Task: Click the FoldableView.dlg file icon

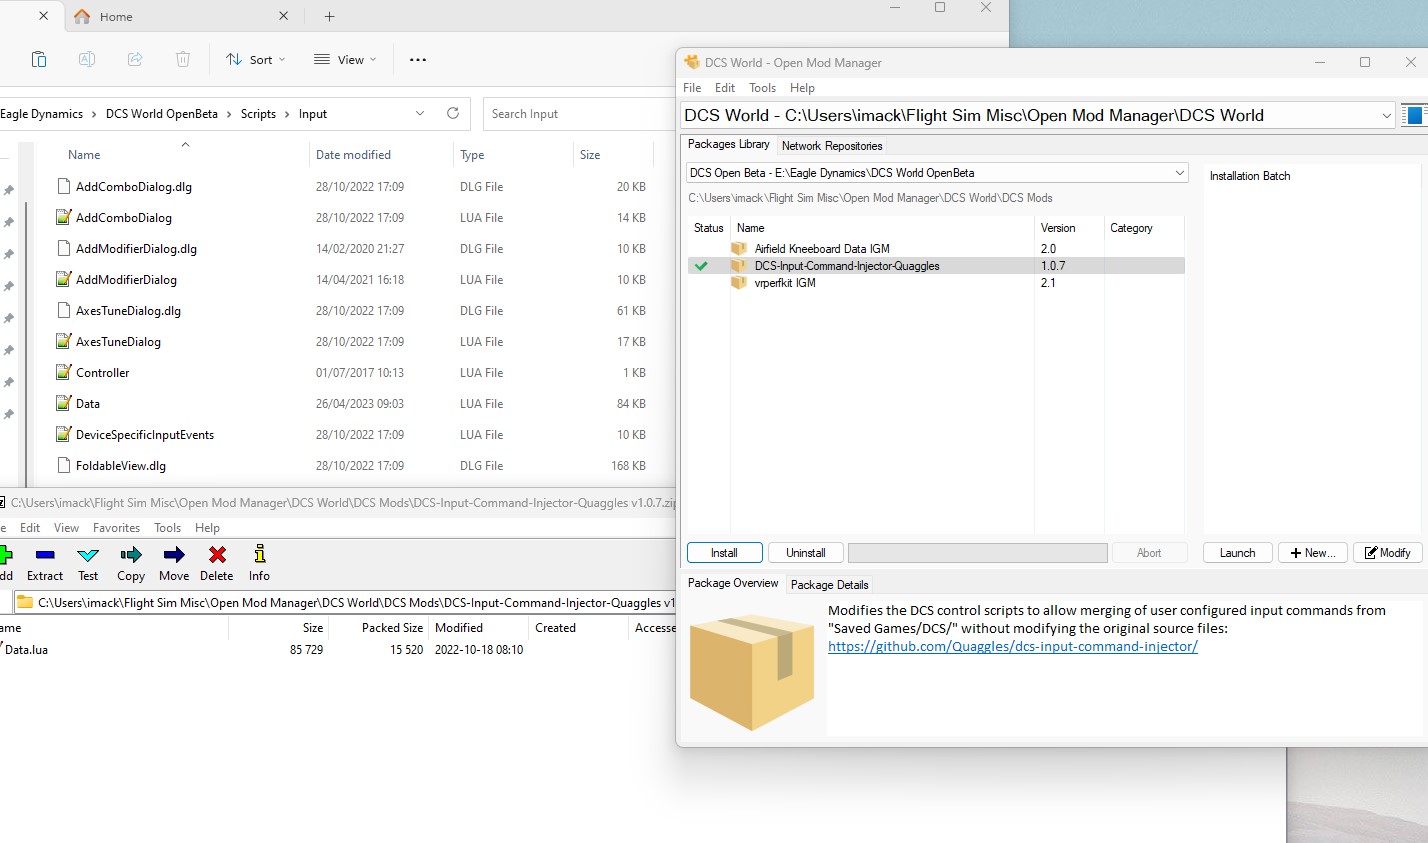Action: click(x=64, y=465)
